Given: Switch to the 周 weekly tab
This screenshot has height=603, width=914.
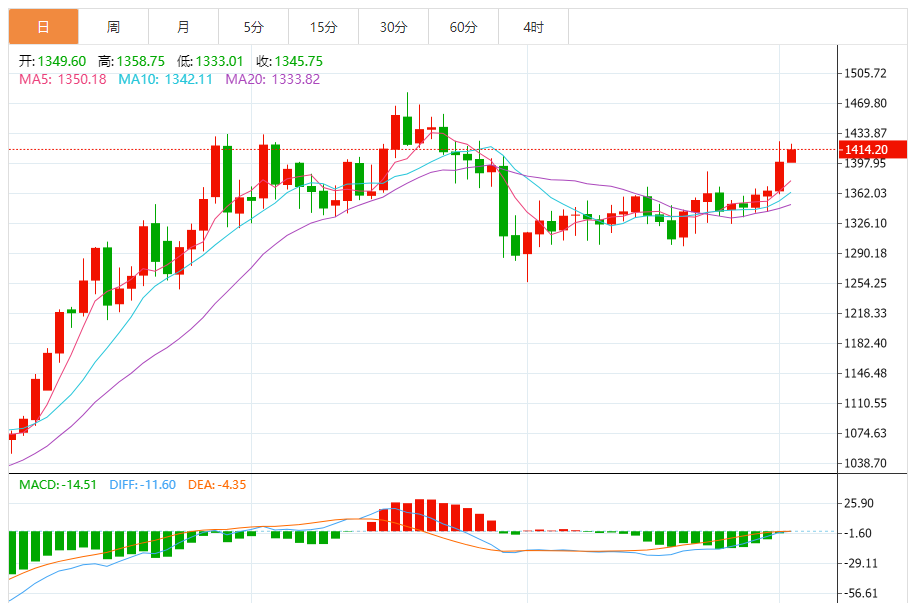Looking at the screenshot, I should tap(114, 27).
